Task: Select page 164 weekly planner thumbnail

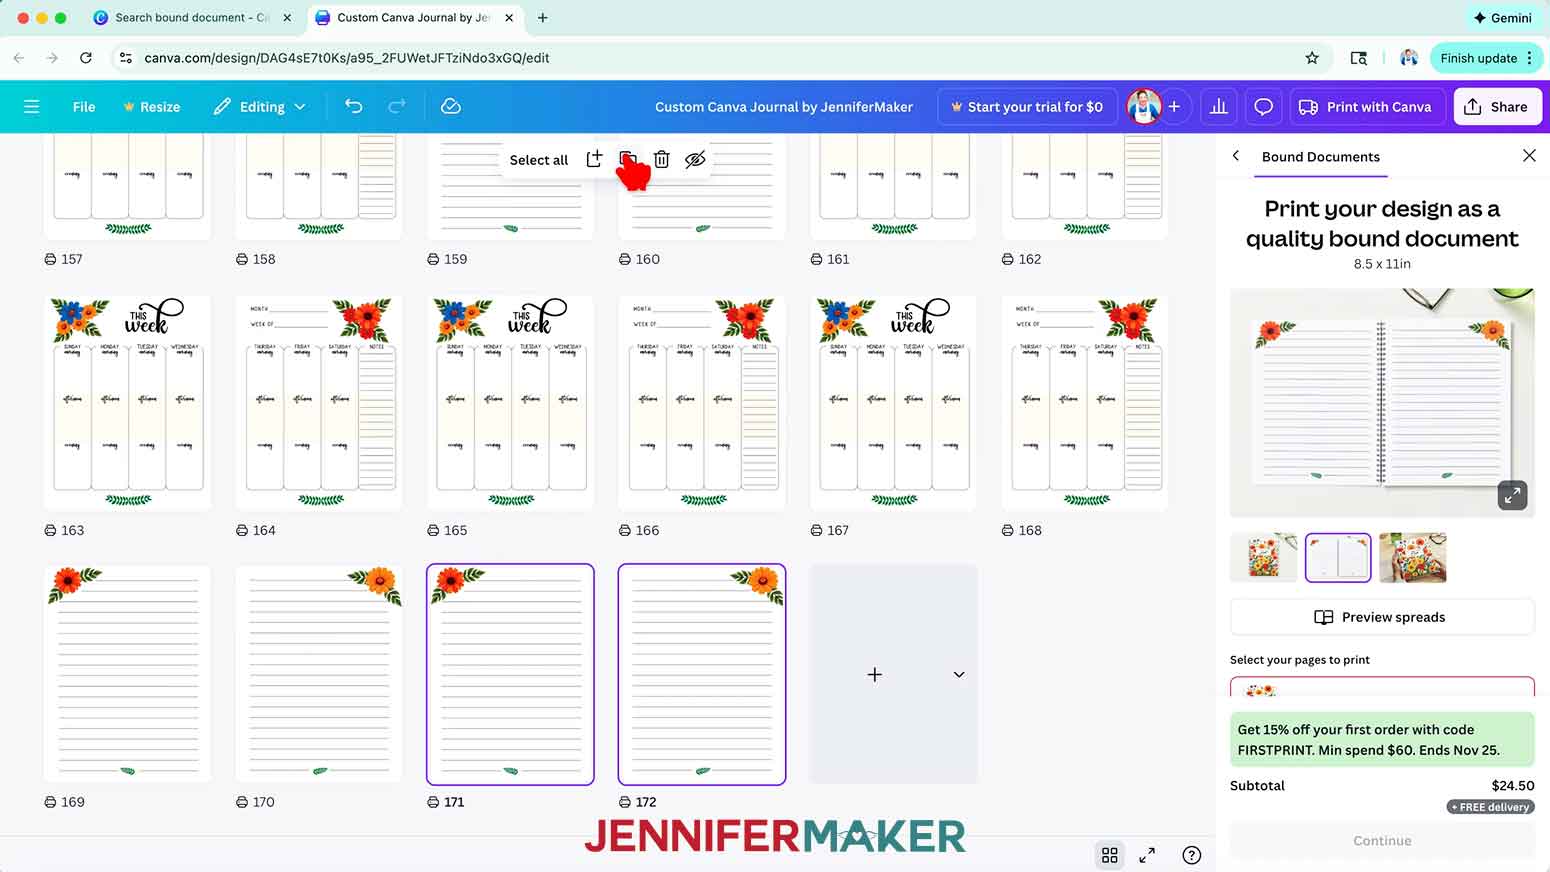Action: [x=319, y=403]
